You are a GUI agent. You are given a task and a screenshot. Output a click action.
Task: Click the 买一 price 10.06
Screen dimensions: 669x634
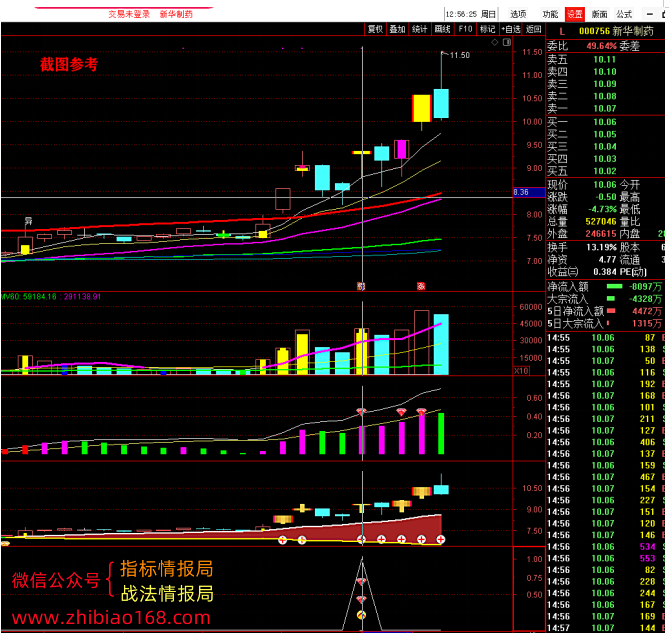(605, 122)
